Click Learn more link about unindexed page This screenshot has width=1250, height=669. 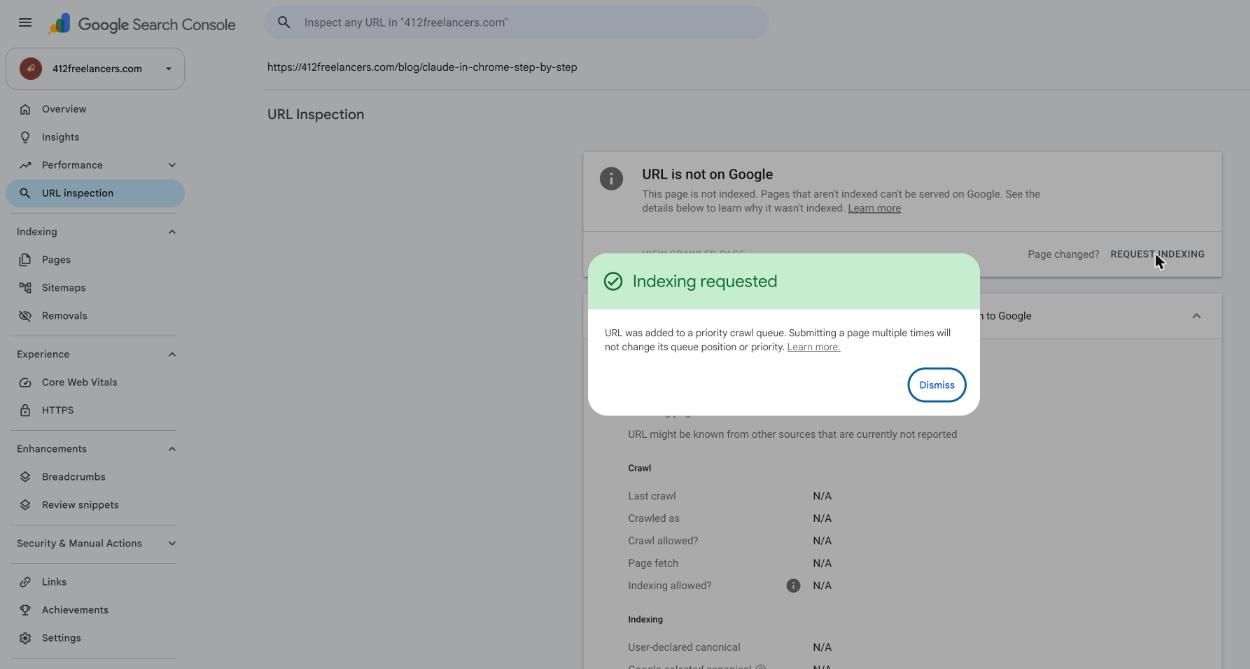tap(874, 208)
